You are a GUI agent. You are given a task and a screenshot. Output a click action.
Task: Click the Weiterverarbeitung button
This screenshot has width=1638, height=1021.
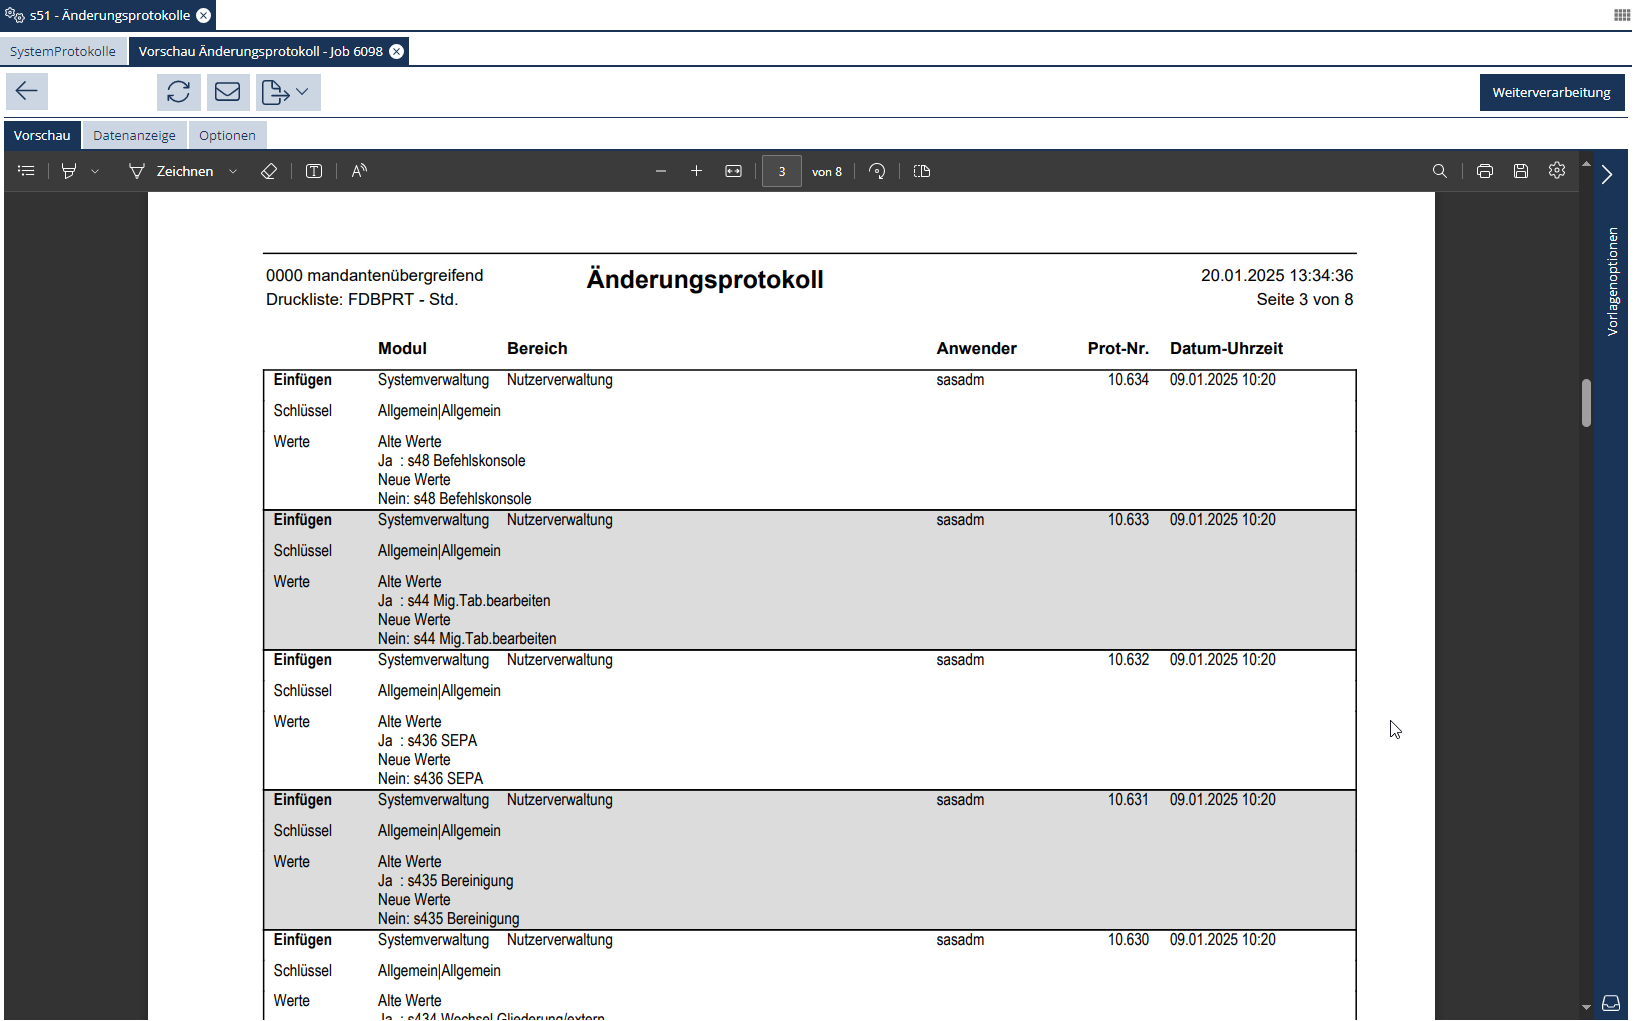tap(1550, 92)
